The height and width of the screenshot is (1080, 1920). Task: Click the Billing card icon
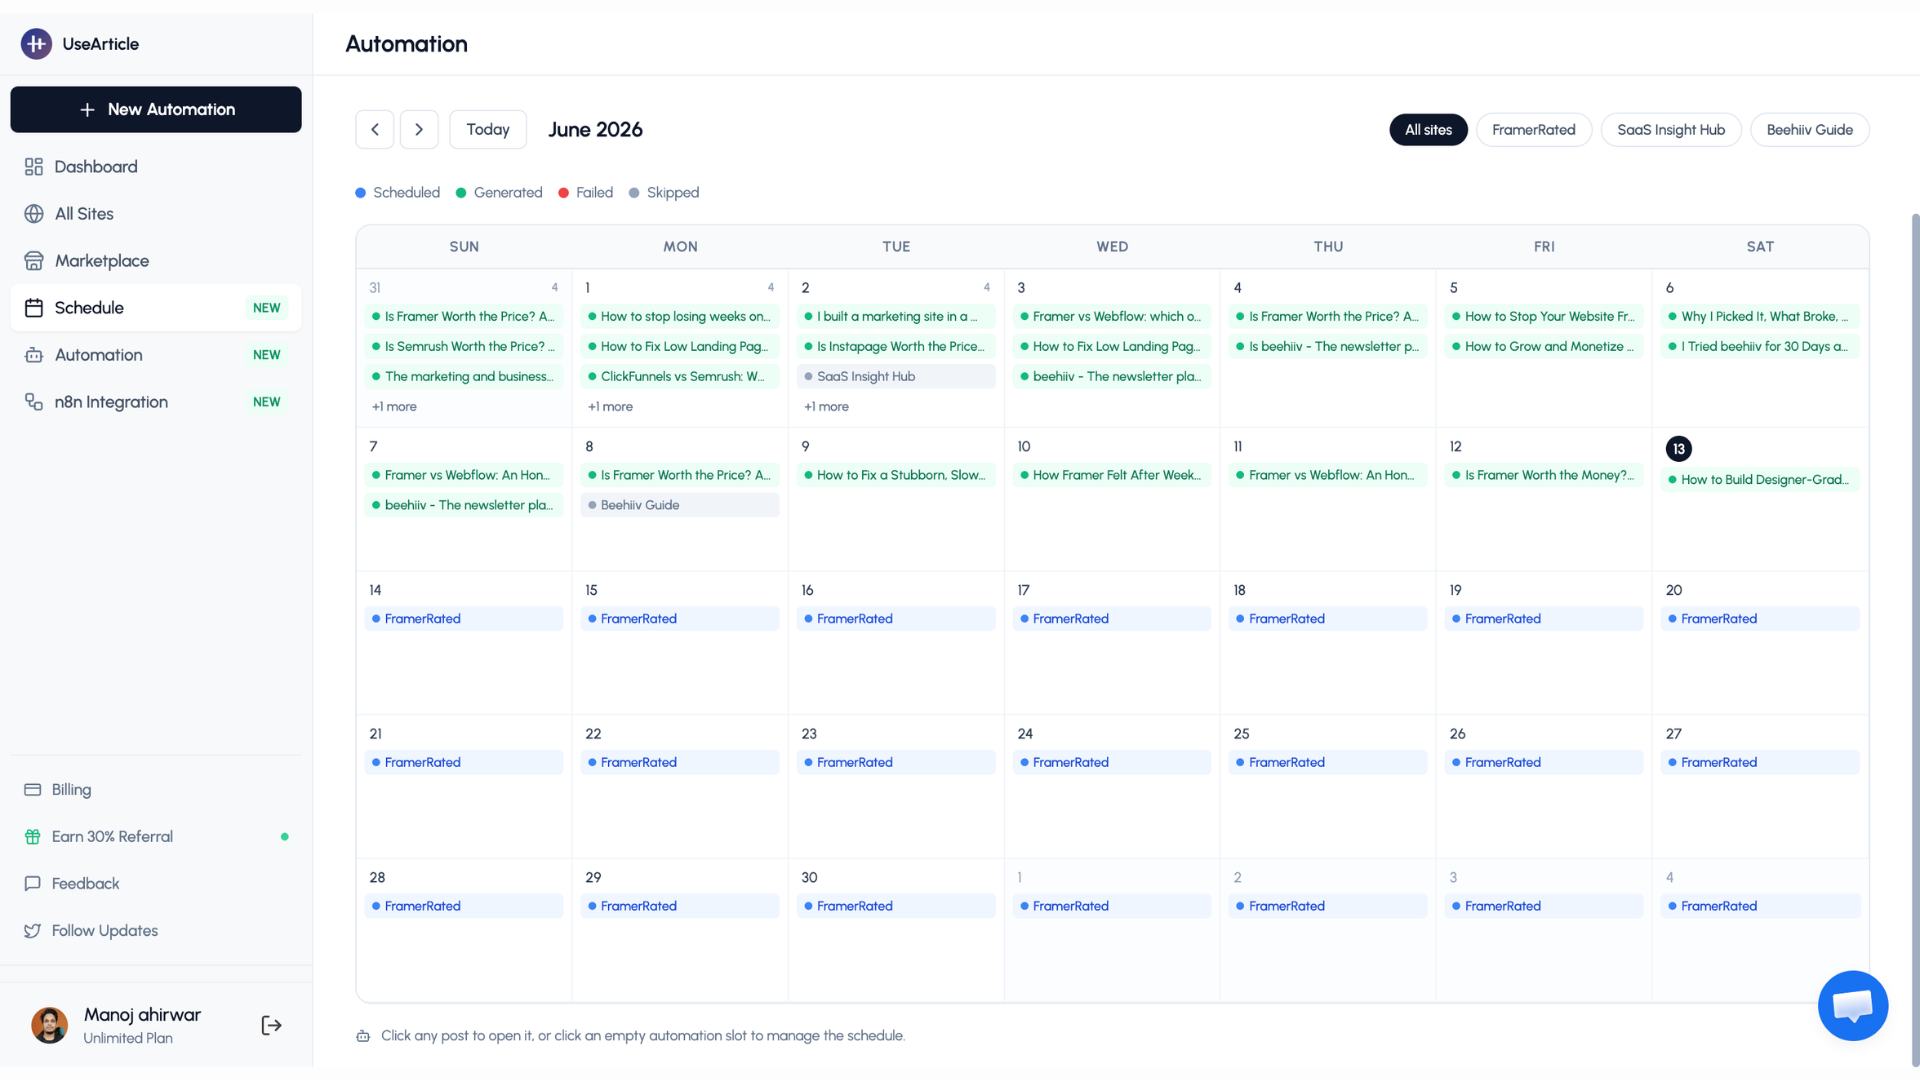pos(33,790)
